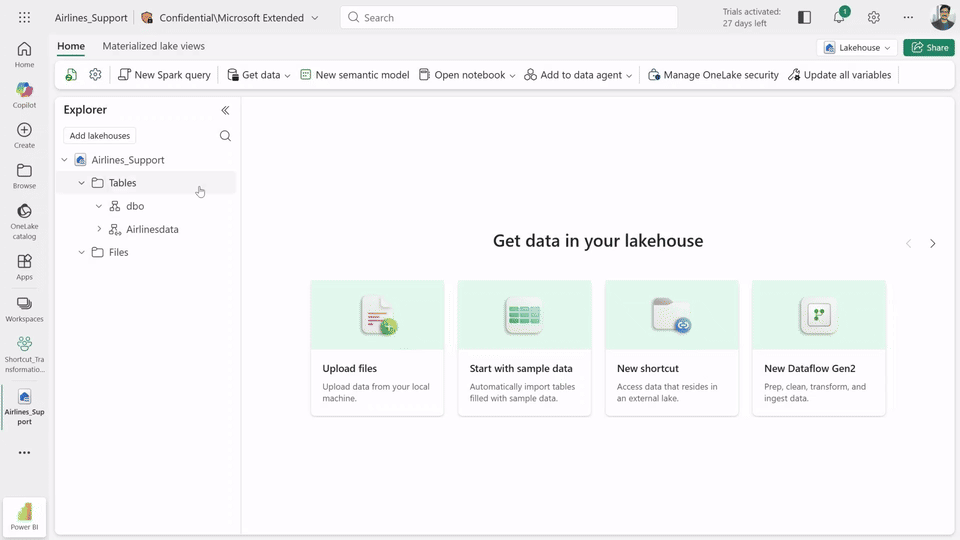The image size is (960, 540).
Task: Select the Tables folder row
Action: click(x=146, y=183)
